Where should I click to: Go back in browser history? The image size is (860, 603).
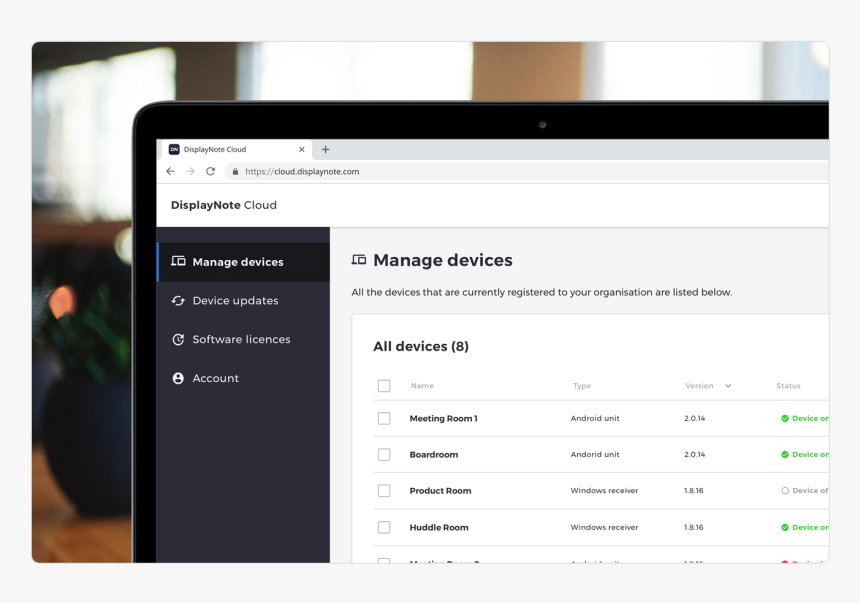click(x=171, y=171)
